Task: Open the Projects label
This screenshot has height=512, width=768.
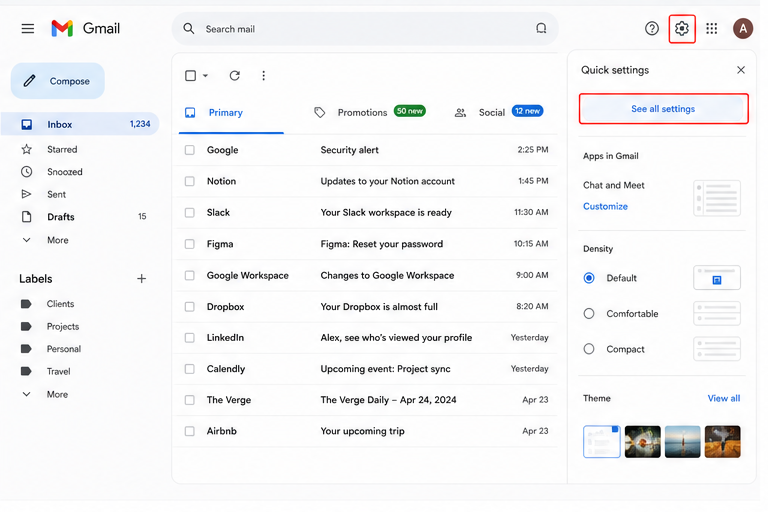Action: [63, 326]
